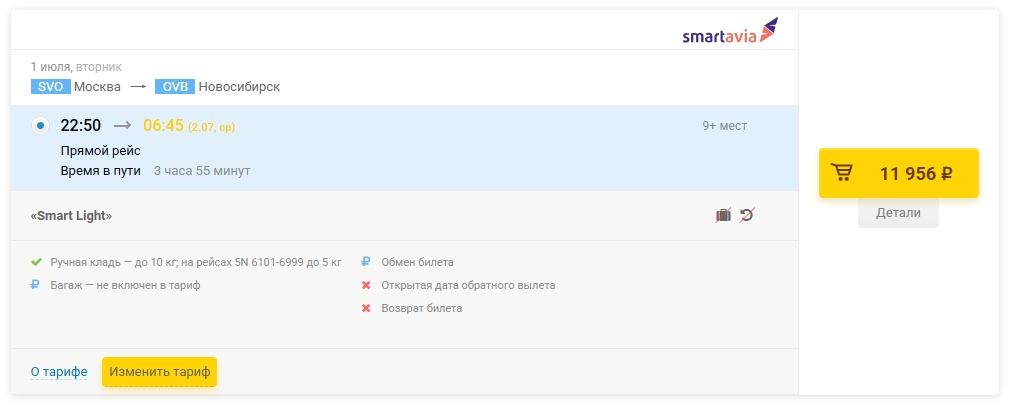
Task: Click the crossed-out refund icon
Action: (x=747, y=215)
